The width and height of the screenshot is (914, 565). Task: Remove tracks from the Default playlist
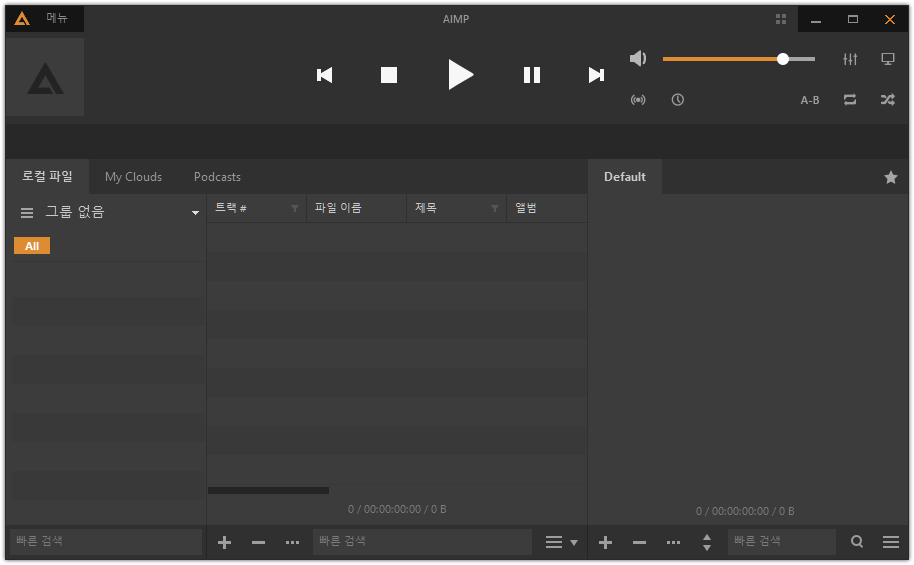[639, 543]
